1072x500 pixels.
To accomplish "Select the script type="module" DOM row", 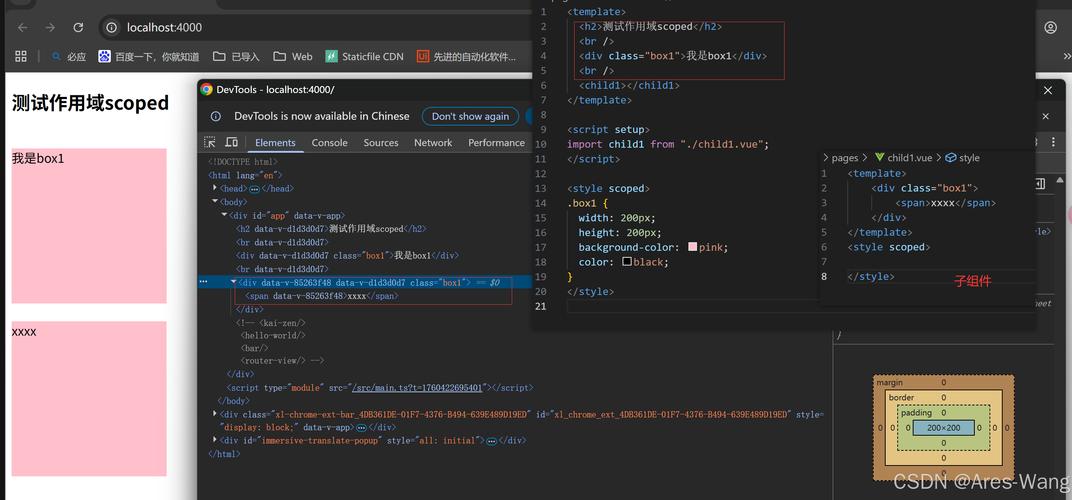I will click(x=379, y=387).
